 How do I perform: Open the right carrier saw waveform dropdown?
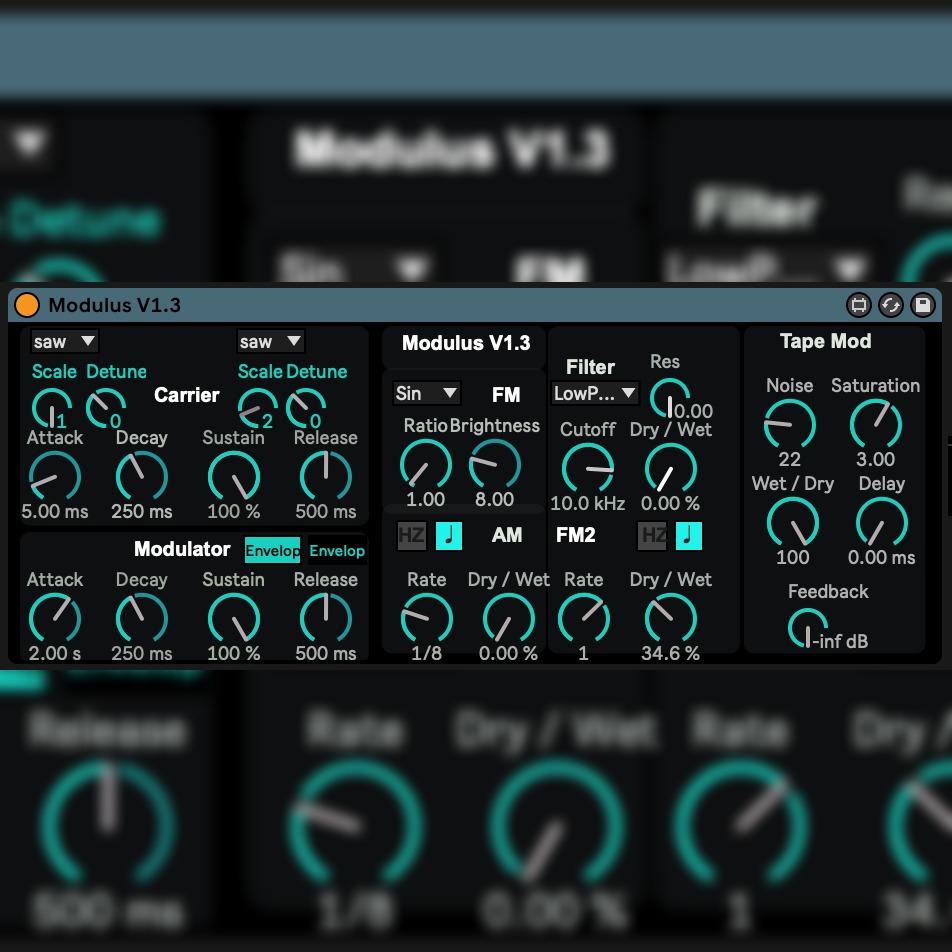click(270, 342)
